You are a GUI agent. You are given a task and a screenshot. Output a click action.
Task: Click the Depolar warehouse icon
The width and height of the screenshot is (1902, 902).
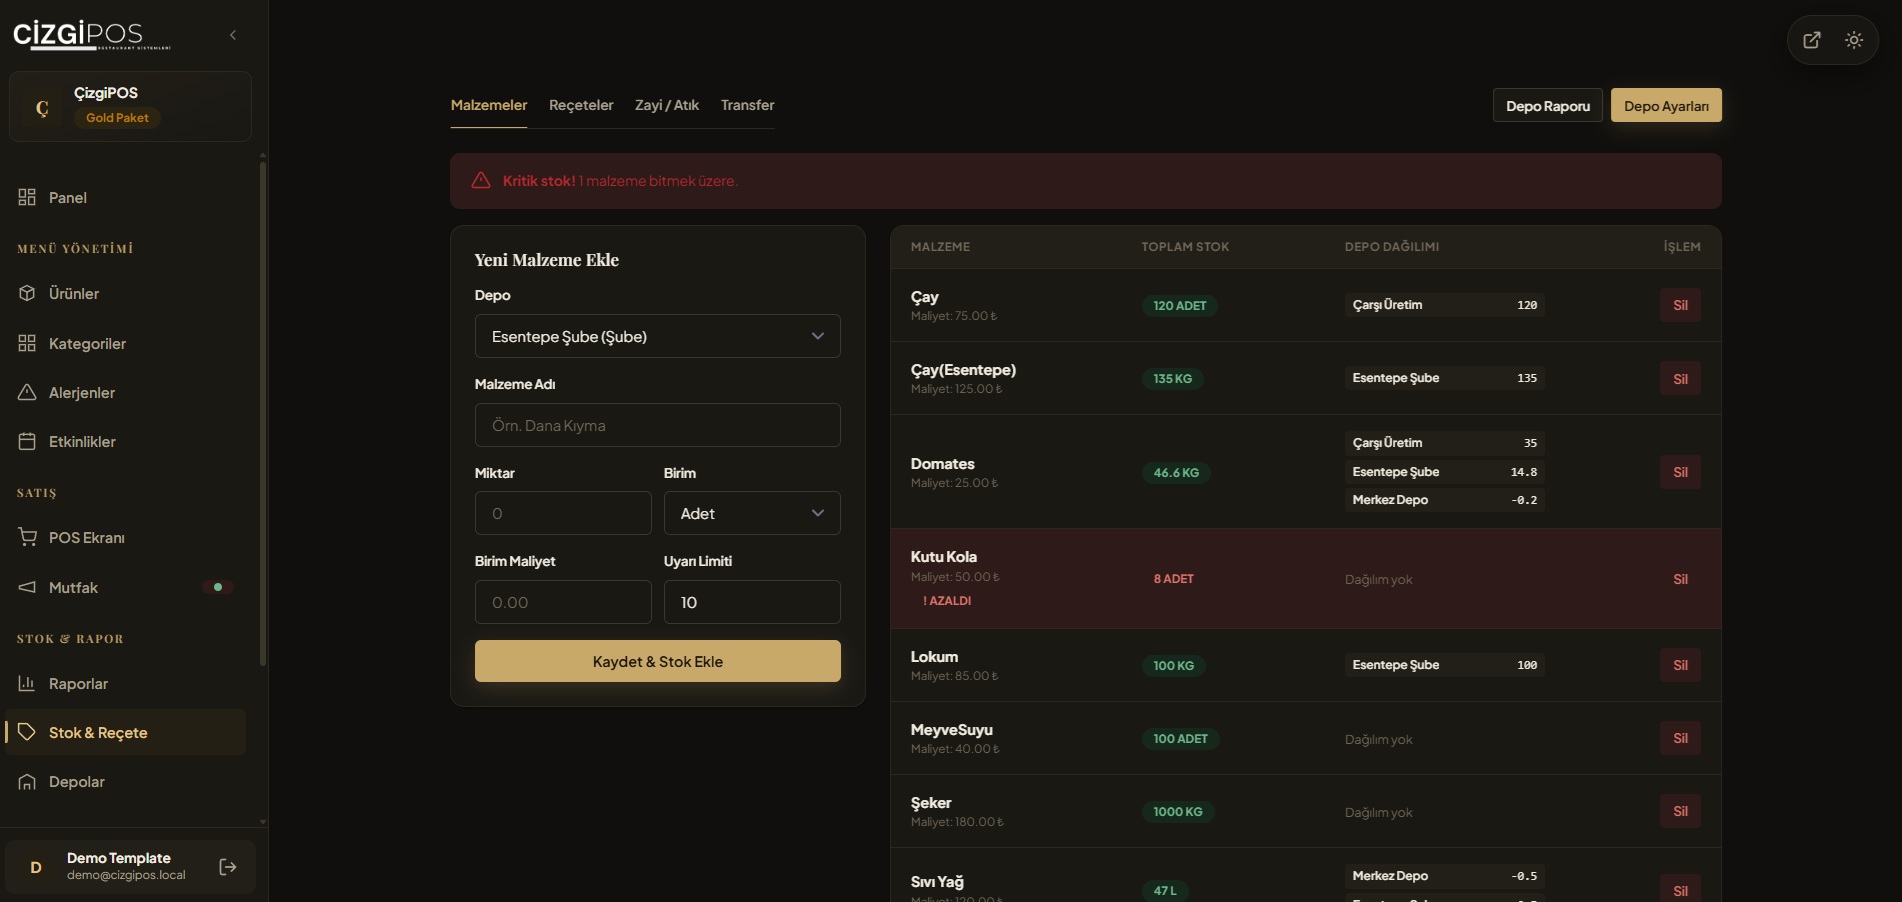click(27, 781)
